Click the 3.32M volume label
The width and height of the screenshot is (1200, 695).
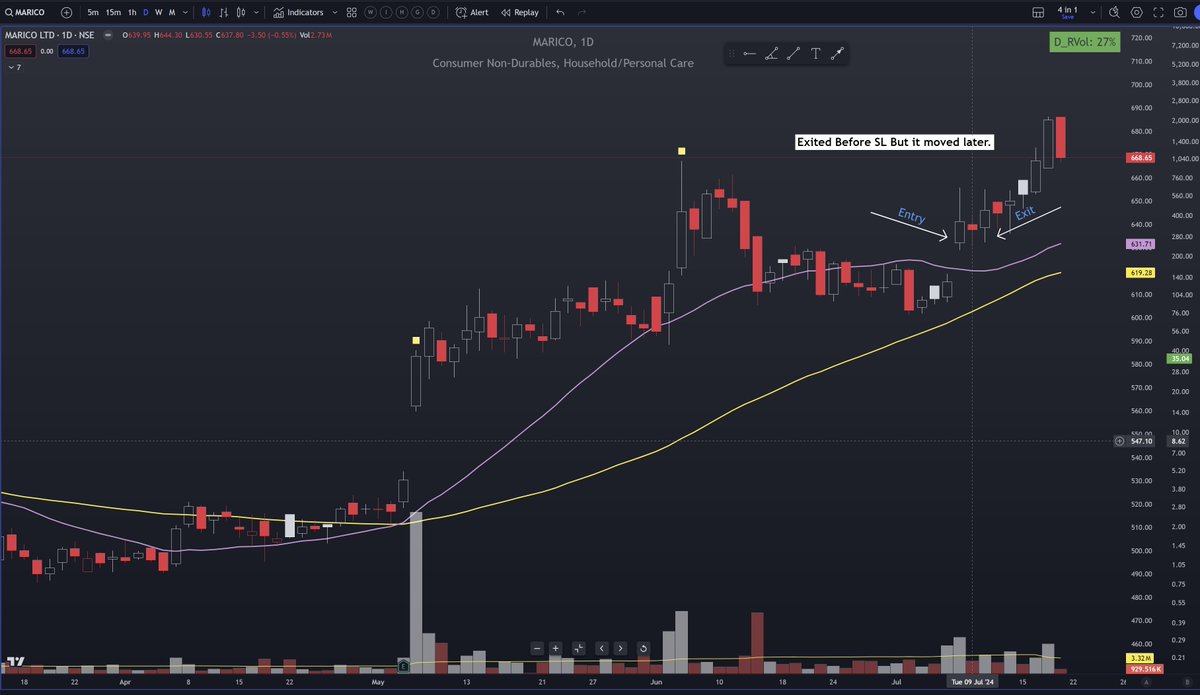tap(1138, 658)
